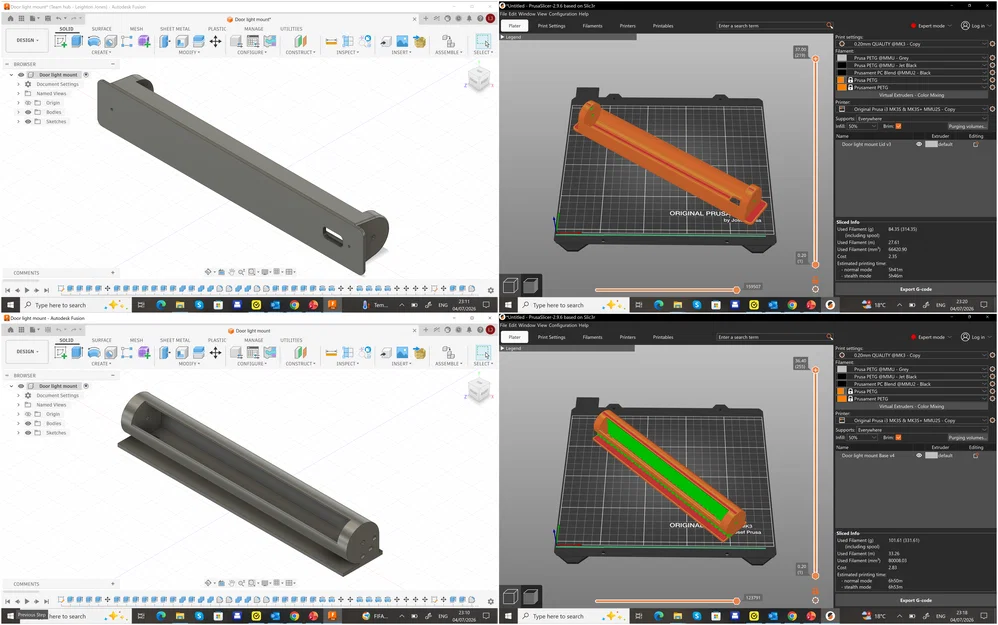
Task: Click horizontal preview slider thumb in Base v4 PrusaSlicer
Action: click(736, 601)
